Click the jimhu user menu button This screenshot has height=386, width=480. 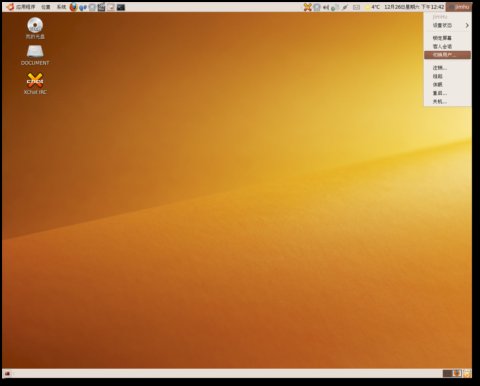(x=459, y=7)
